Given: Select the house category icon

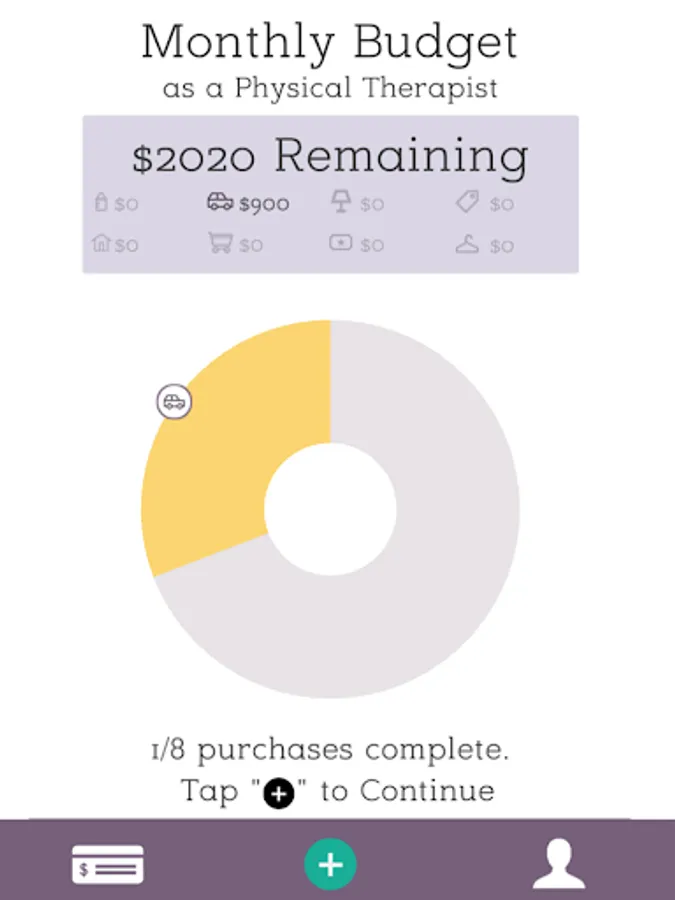Looking at the screenshot, I should pos(101,244).
